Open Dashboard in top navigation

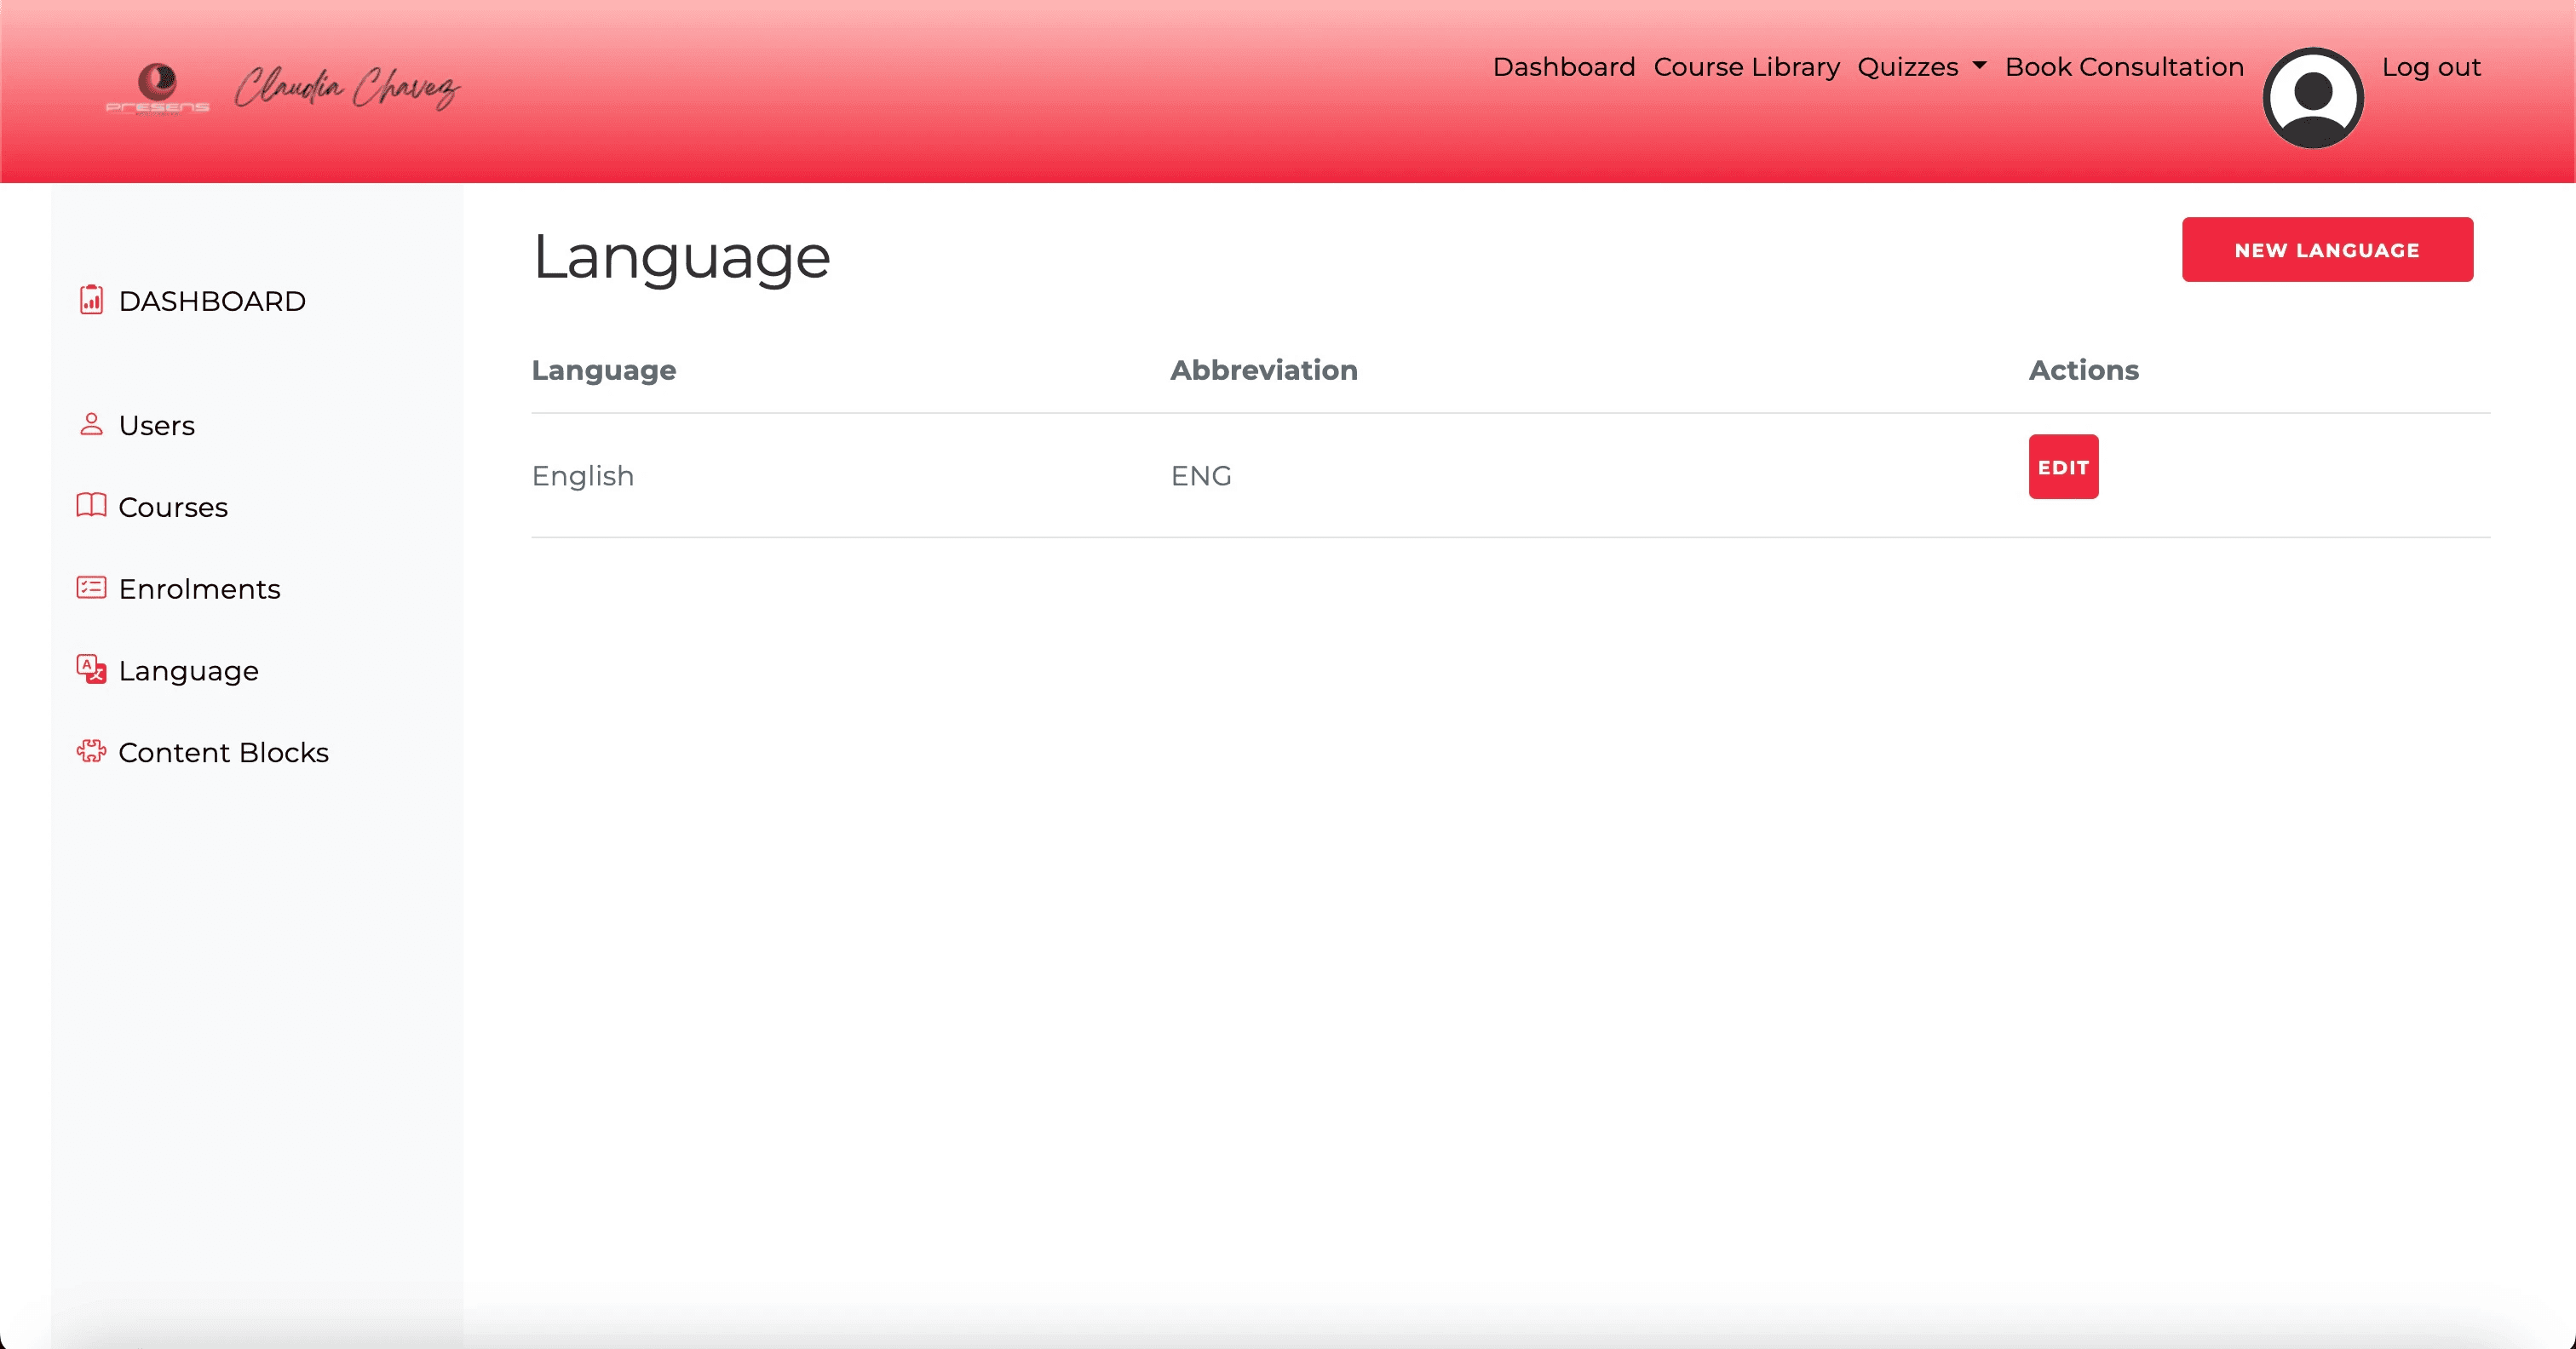[x=1563, y=67]
